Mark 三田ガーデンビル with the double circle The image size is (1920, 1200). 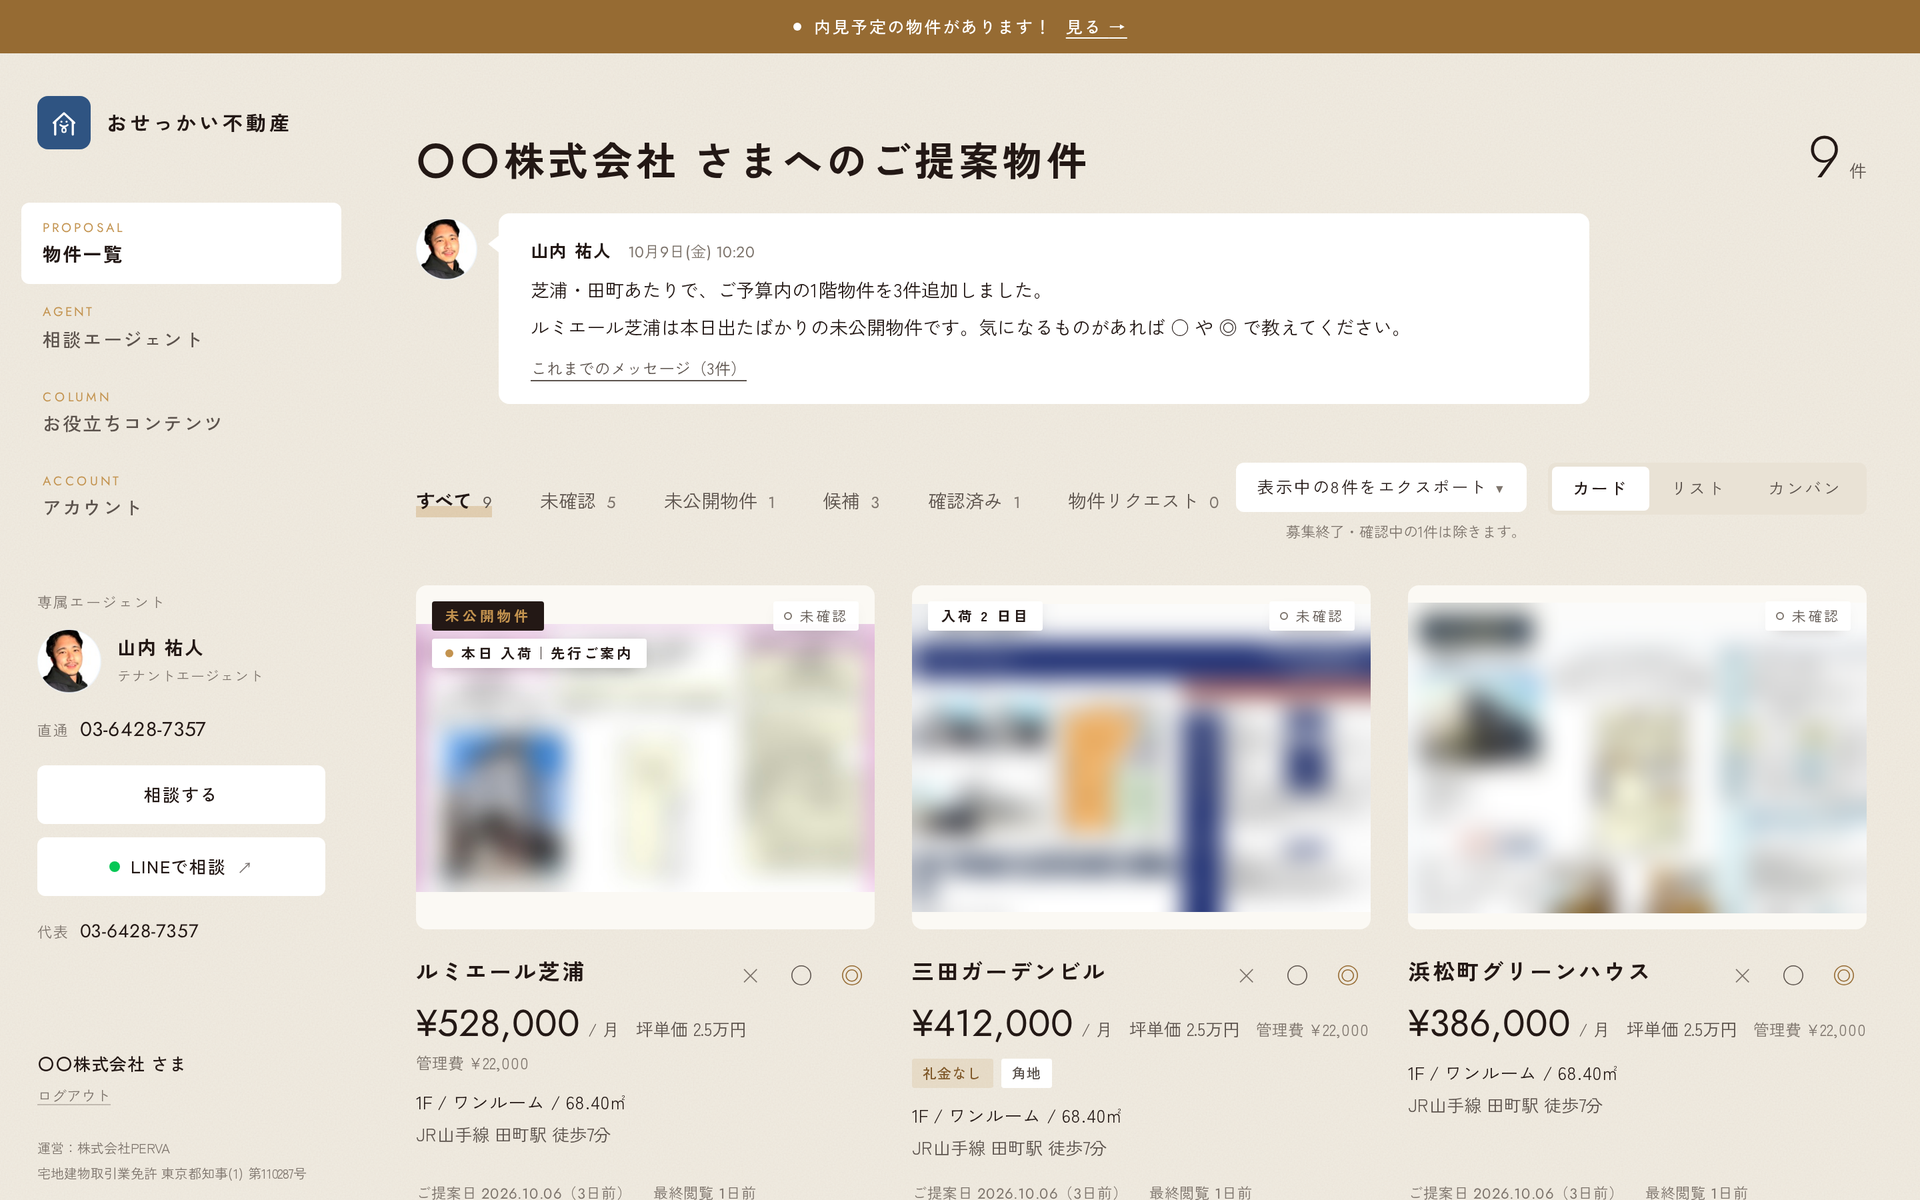tap(1348, 975)
